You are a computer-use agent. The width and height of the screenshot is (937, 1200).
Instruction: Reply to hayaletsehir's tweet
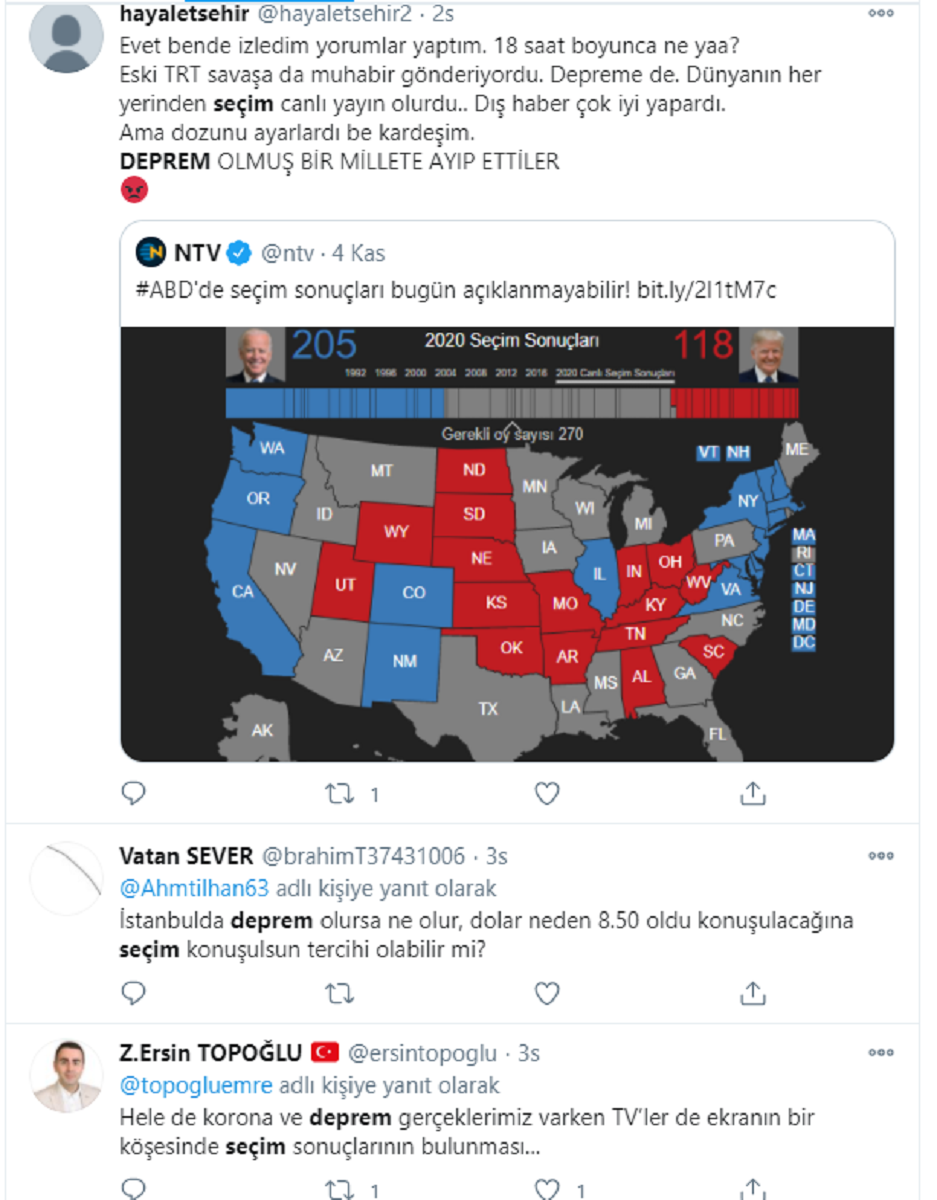click(x=133, y=794)
